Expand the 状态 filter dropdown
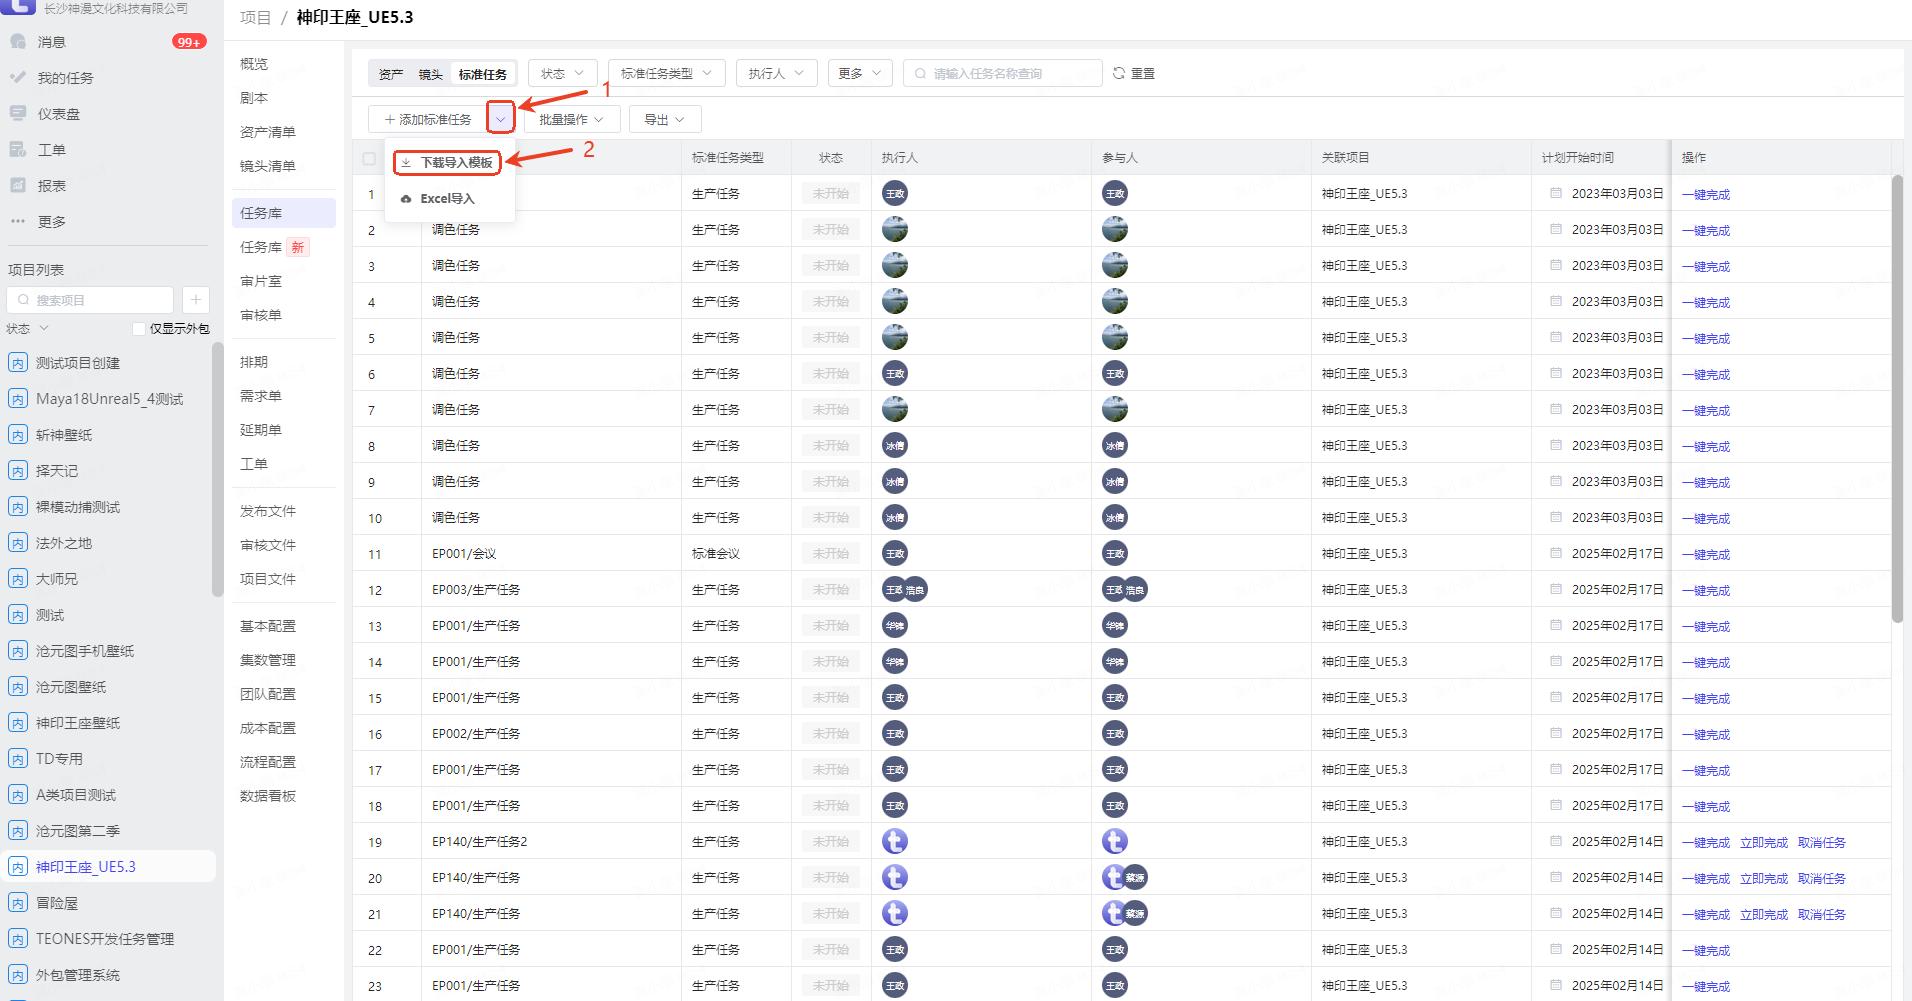 pos(563,73)
